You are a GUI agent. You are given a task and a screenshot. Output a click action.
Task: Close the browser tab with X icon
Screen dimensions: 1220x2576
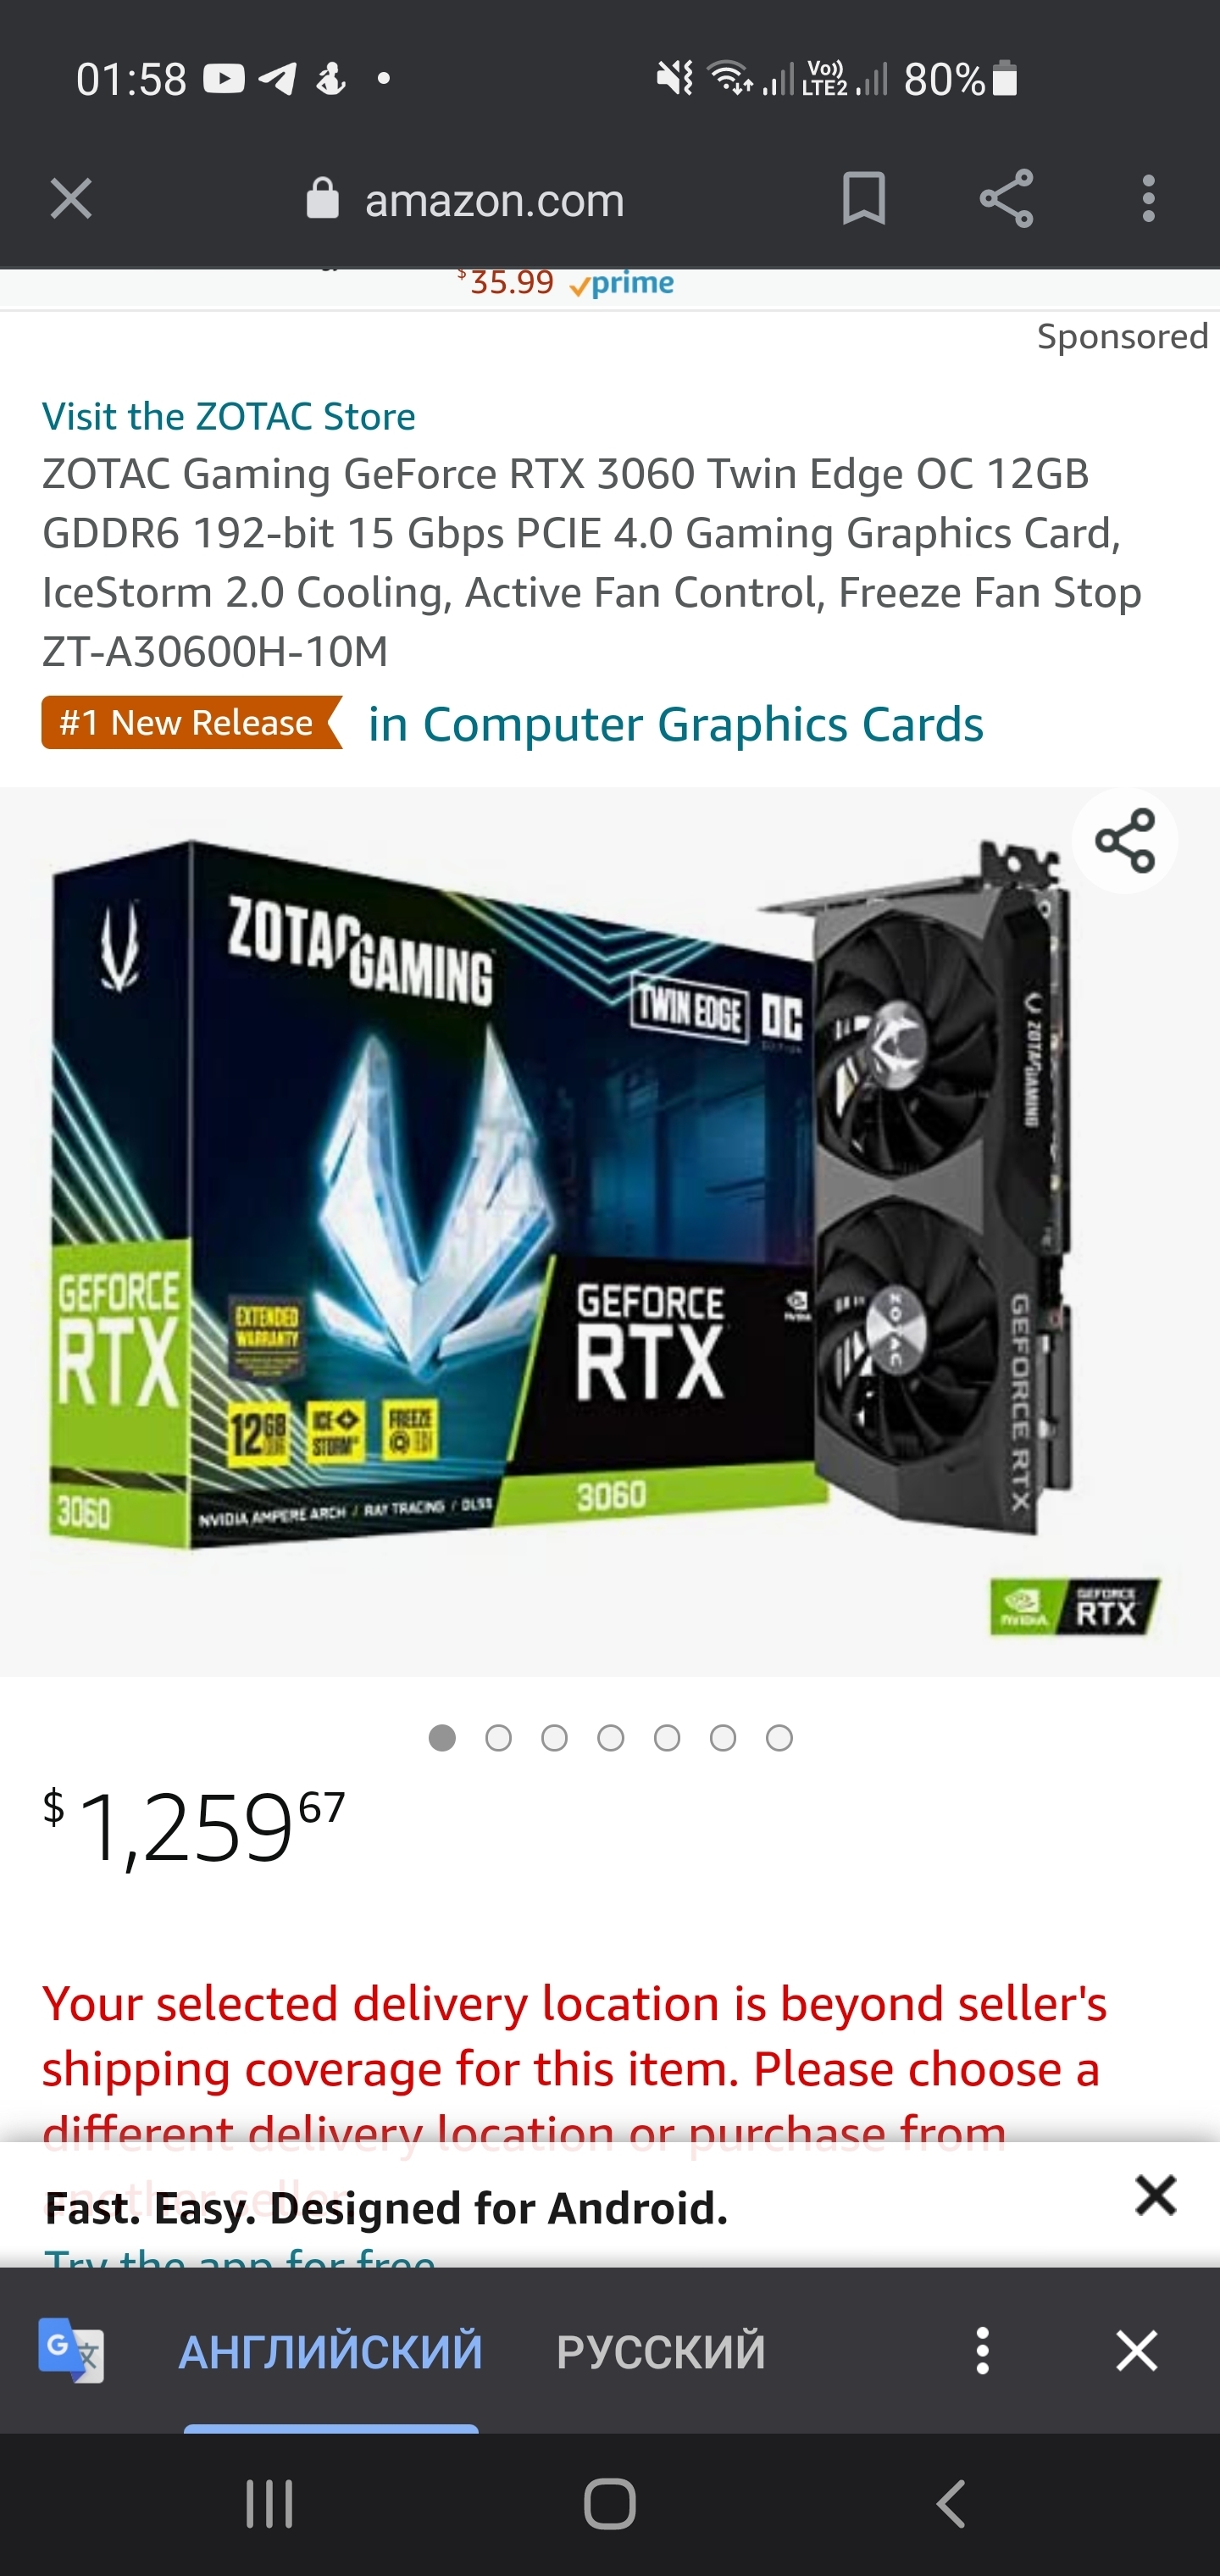[x=71, y=199]
